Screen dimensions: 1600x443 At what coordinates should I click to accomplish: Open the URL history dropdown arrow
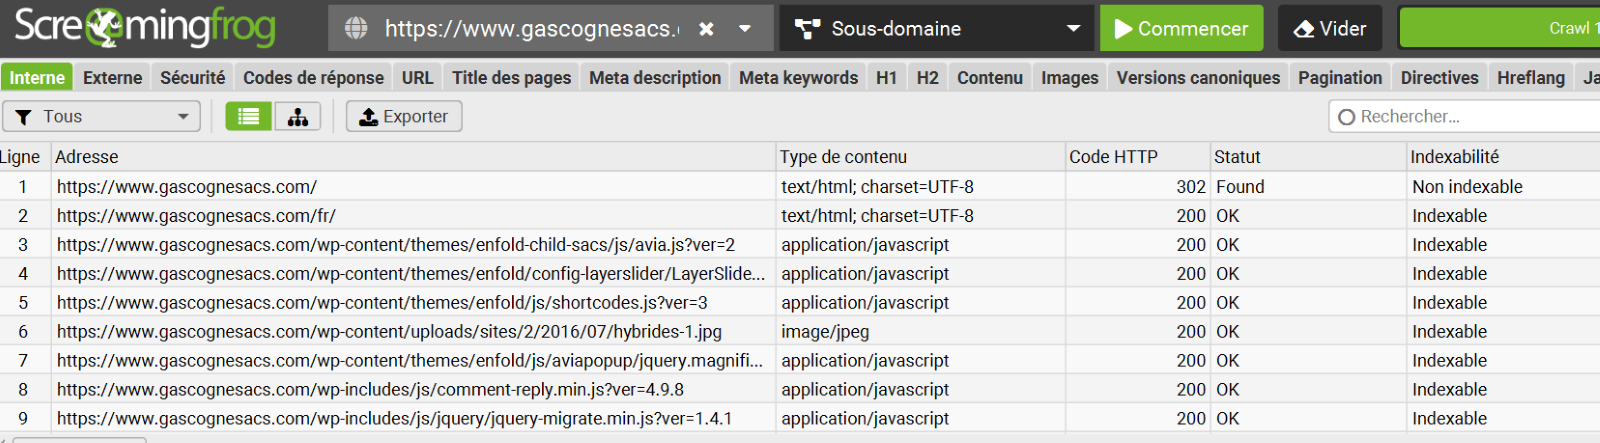[x=745, y=29]
